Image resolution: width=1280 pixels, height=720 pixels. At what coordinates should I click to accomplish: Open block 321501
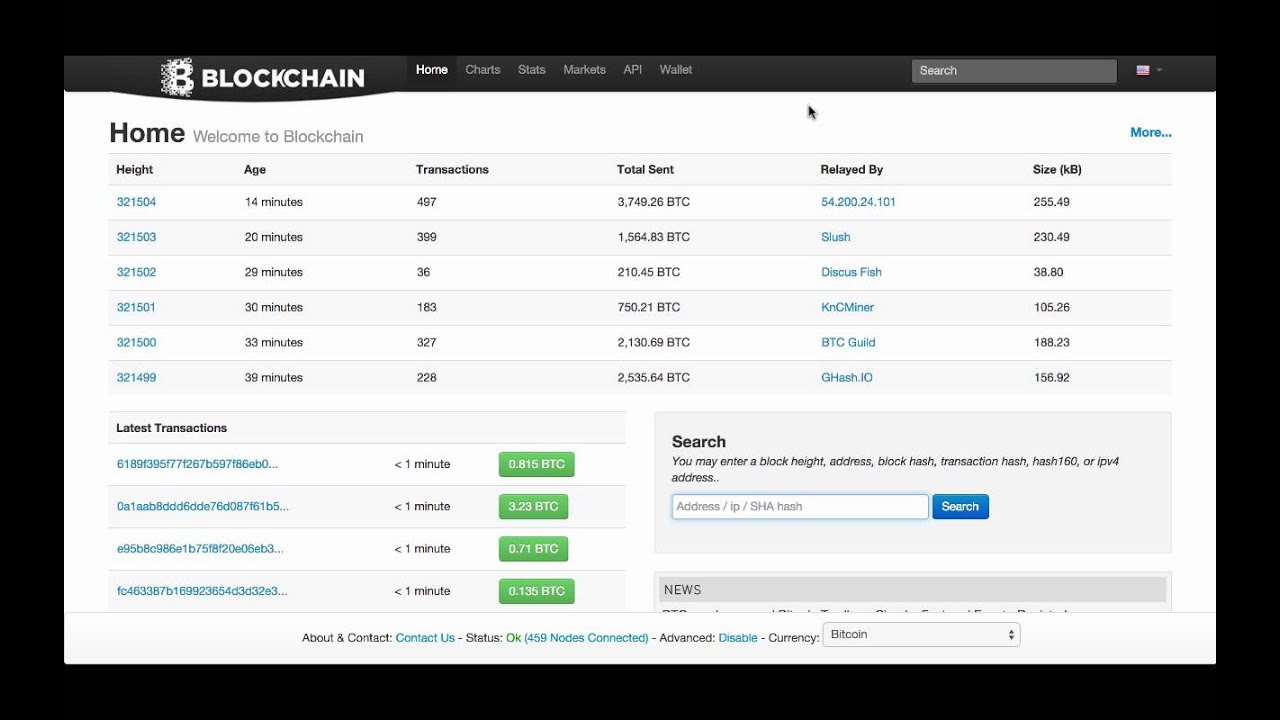click(136, 307)
